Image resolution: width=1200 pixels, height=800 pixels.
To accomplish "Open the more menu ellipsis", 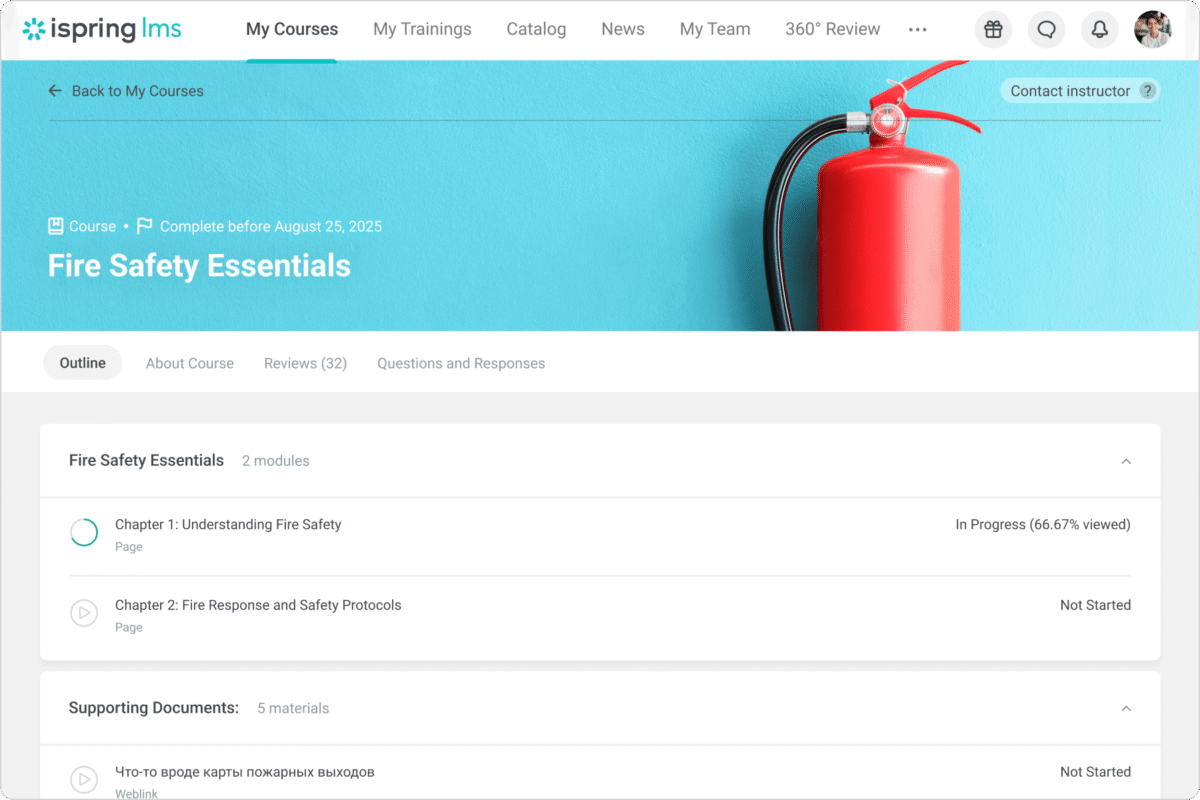I will [917, 30].
